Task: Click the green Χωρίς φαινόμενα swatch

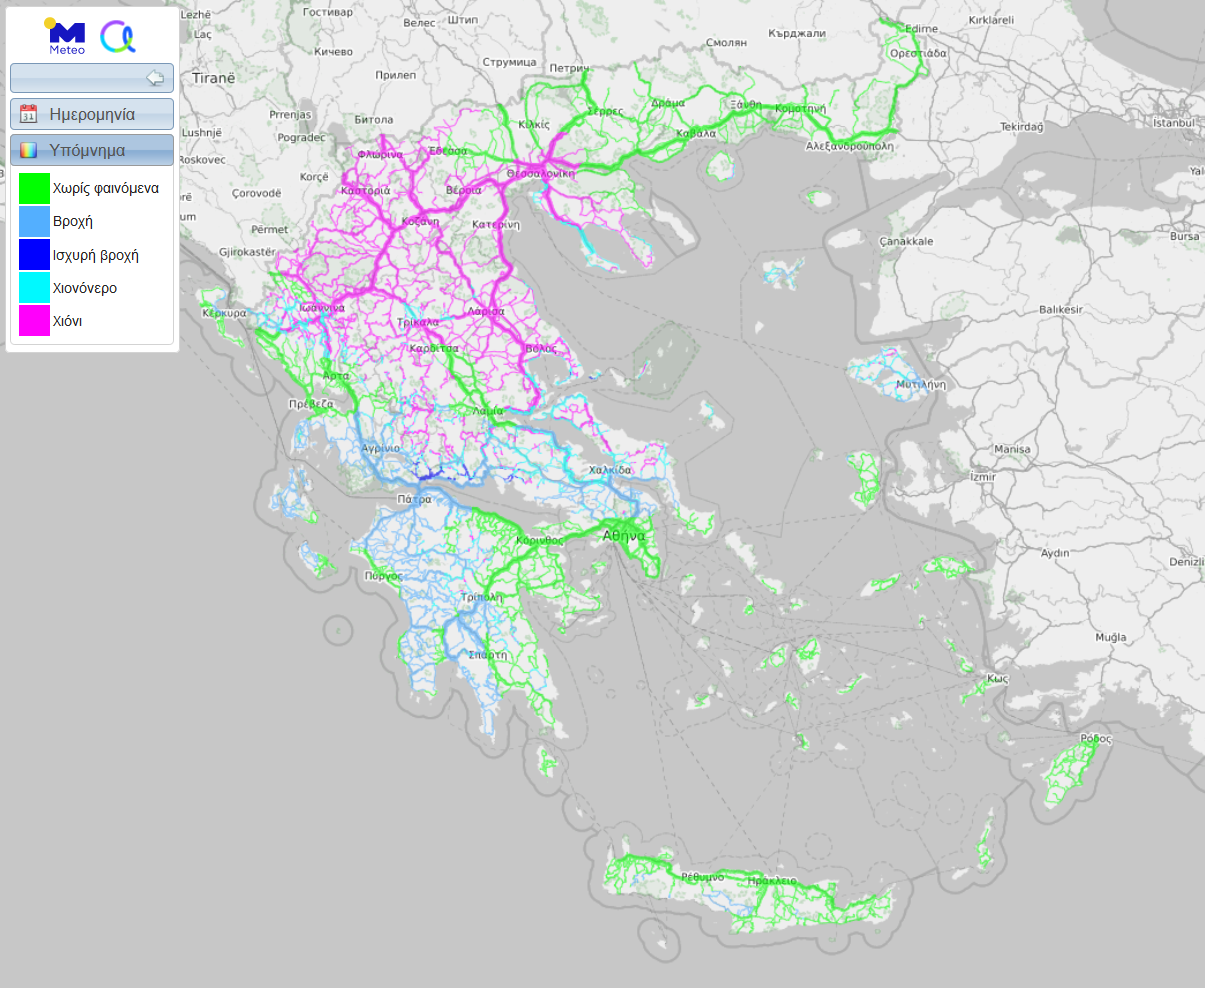Action: pos(34,188)
